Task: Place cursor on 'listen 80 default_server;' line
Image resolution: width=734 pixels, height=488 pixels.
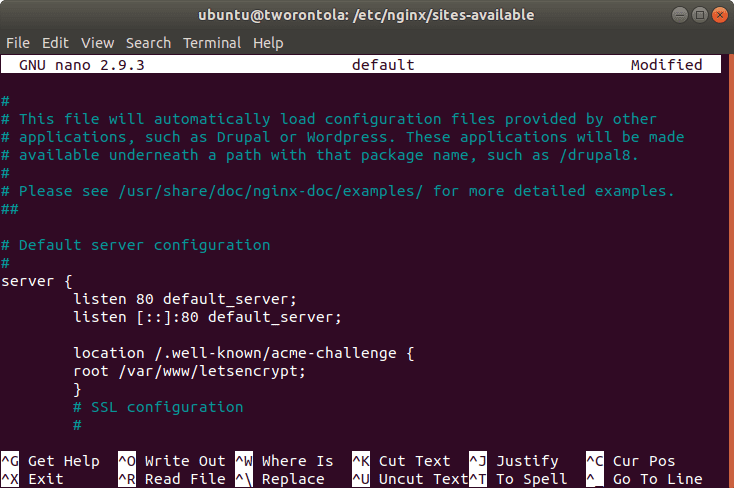Action: tap(185, 299)
